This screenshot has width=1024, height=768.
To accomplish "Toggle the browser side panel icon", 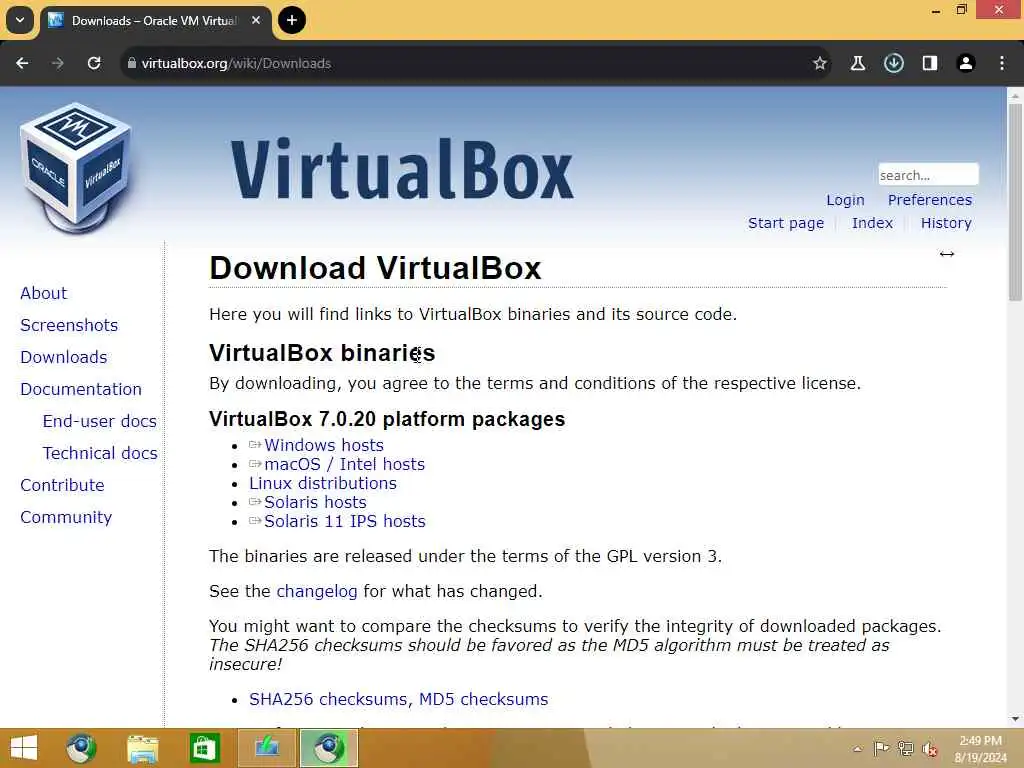I will click(929, 63).
